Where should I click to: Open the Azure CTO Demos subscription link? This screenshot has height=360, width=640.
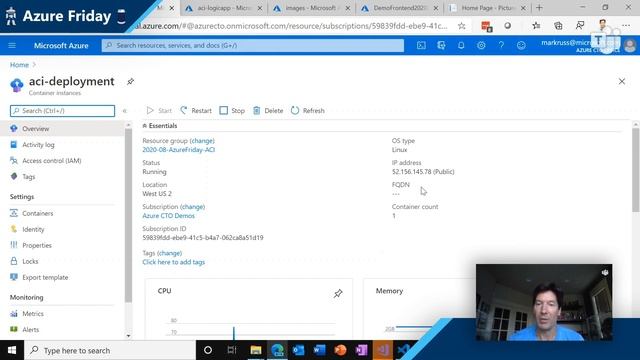point(168,216)
